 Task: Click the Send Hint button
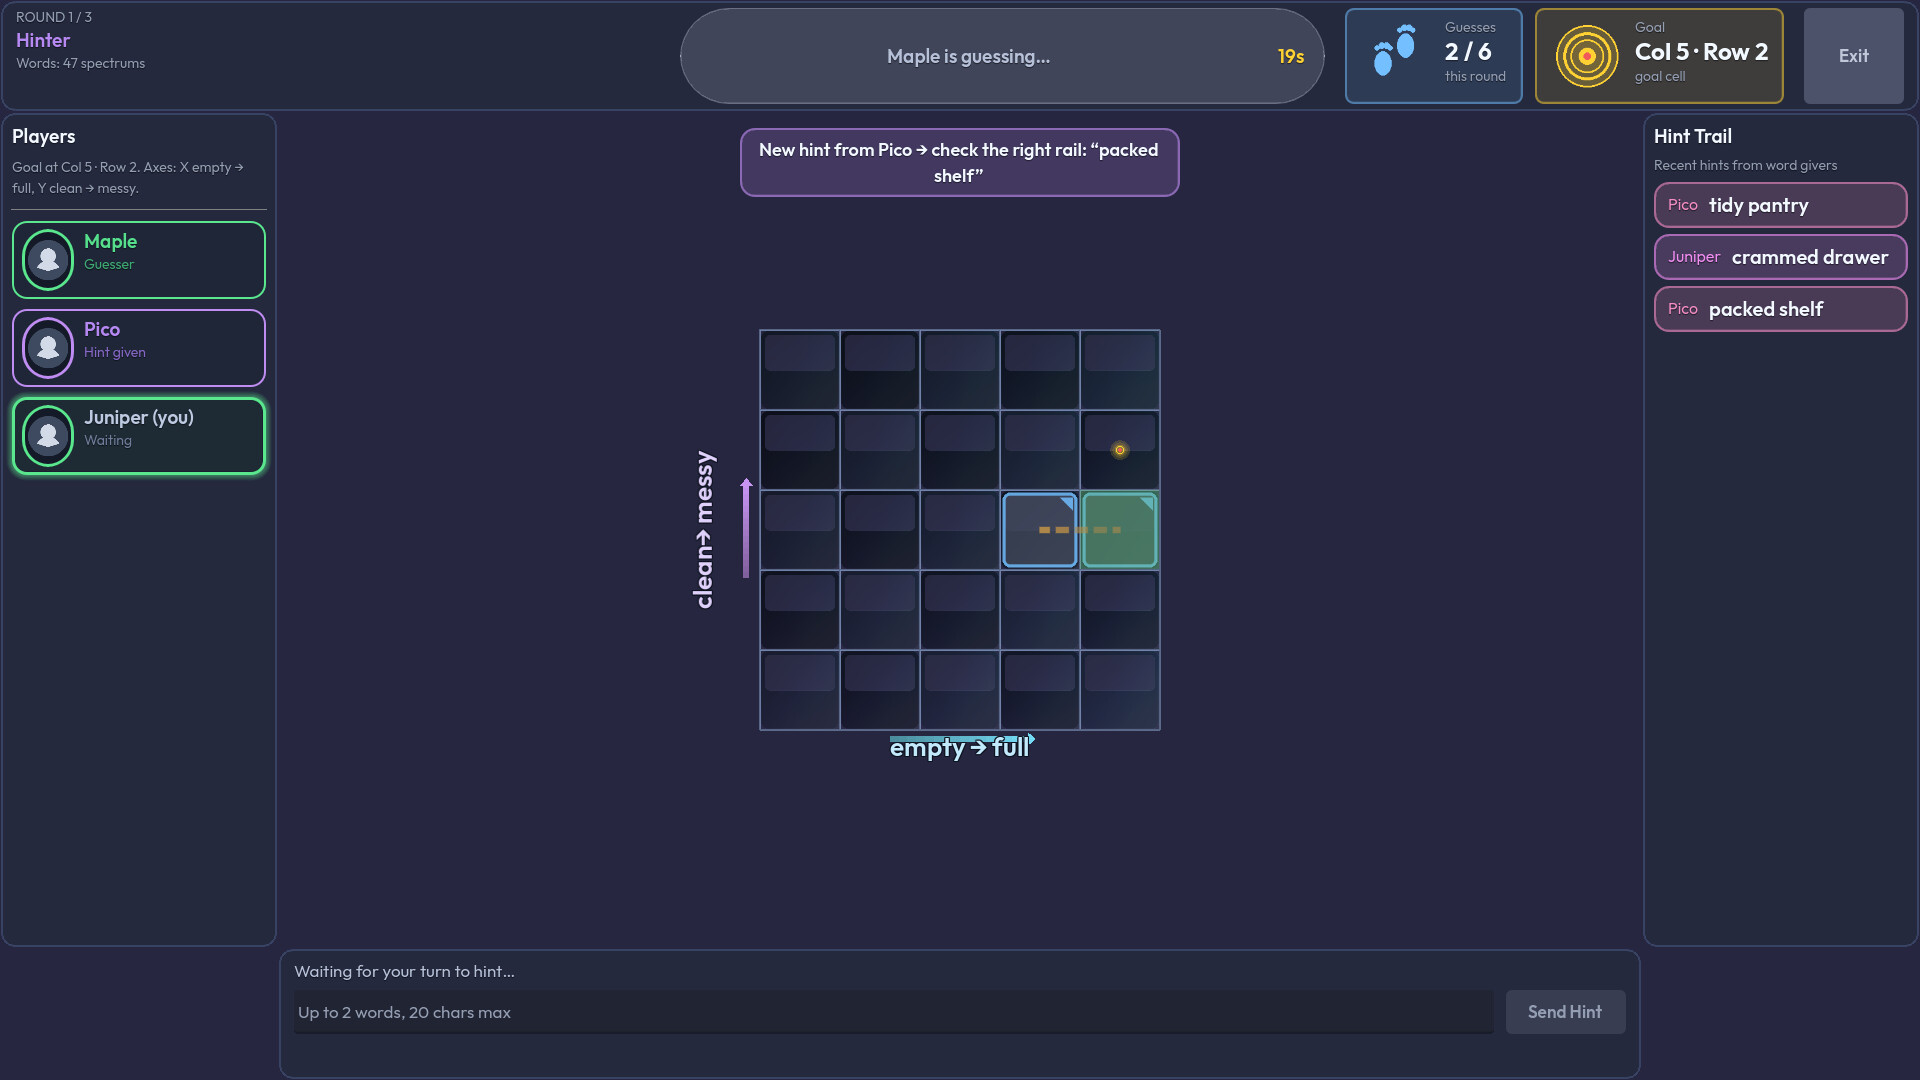[1565, 1012]
